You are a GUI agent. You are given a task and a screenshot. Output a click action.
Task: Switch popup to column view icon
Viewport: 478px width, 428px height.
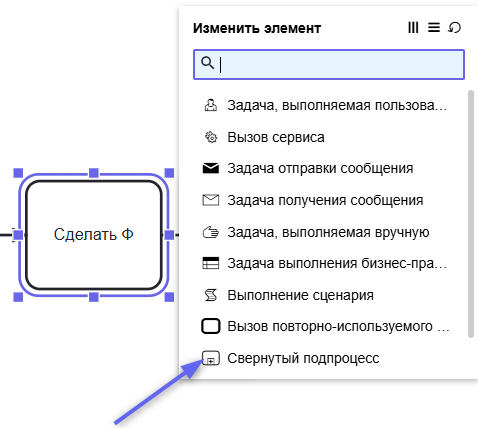coord(413,27)
